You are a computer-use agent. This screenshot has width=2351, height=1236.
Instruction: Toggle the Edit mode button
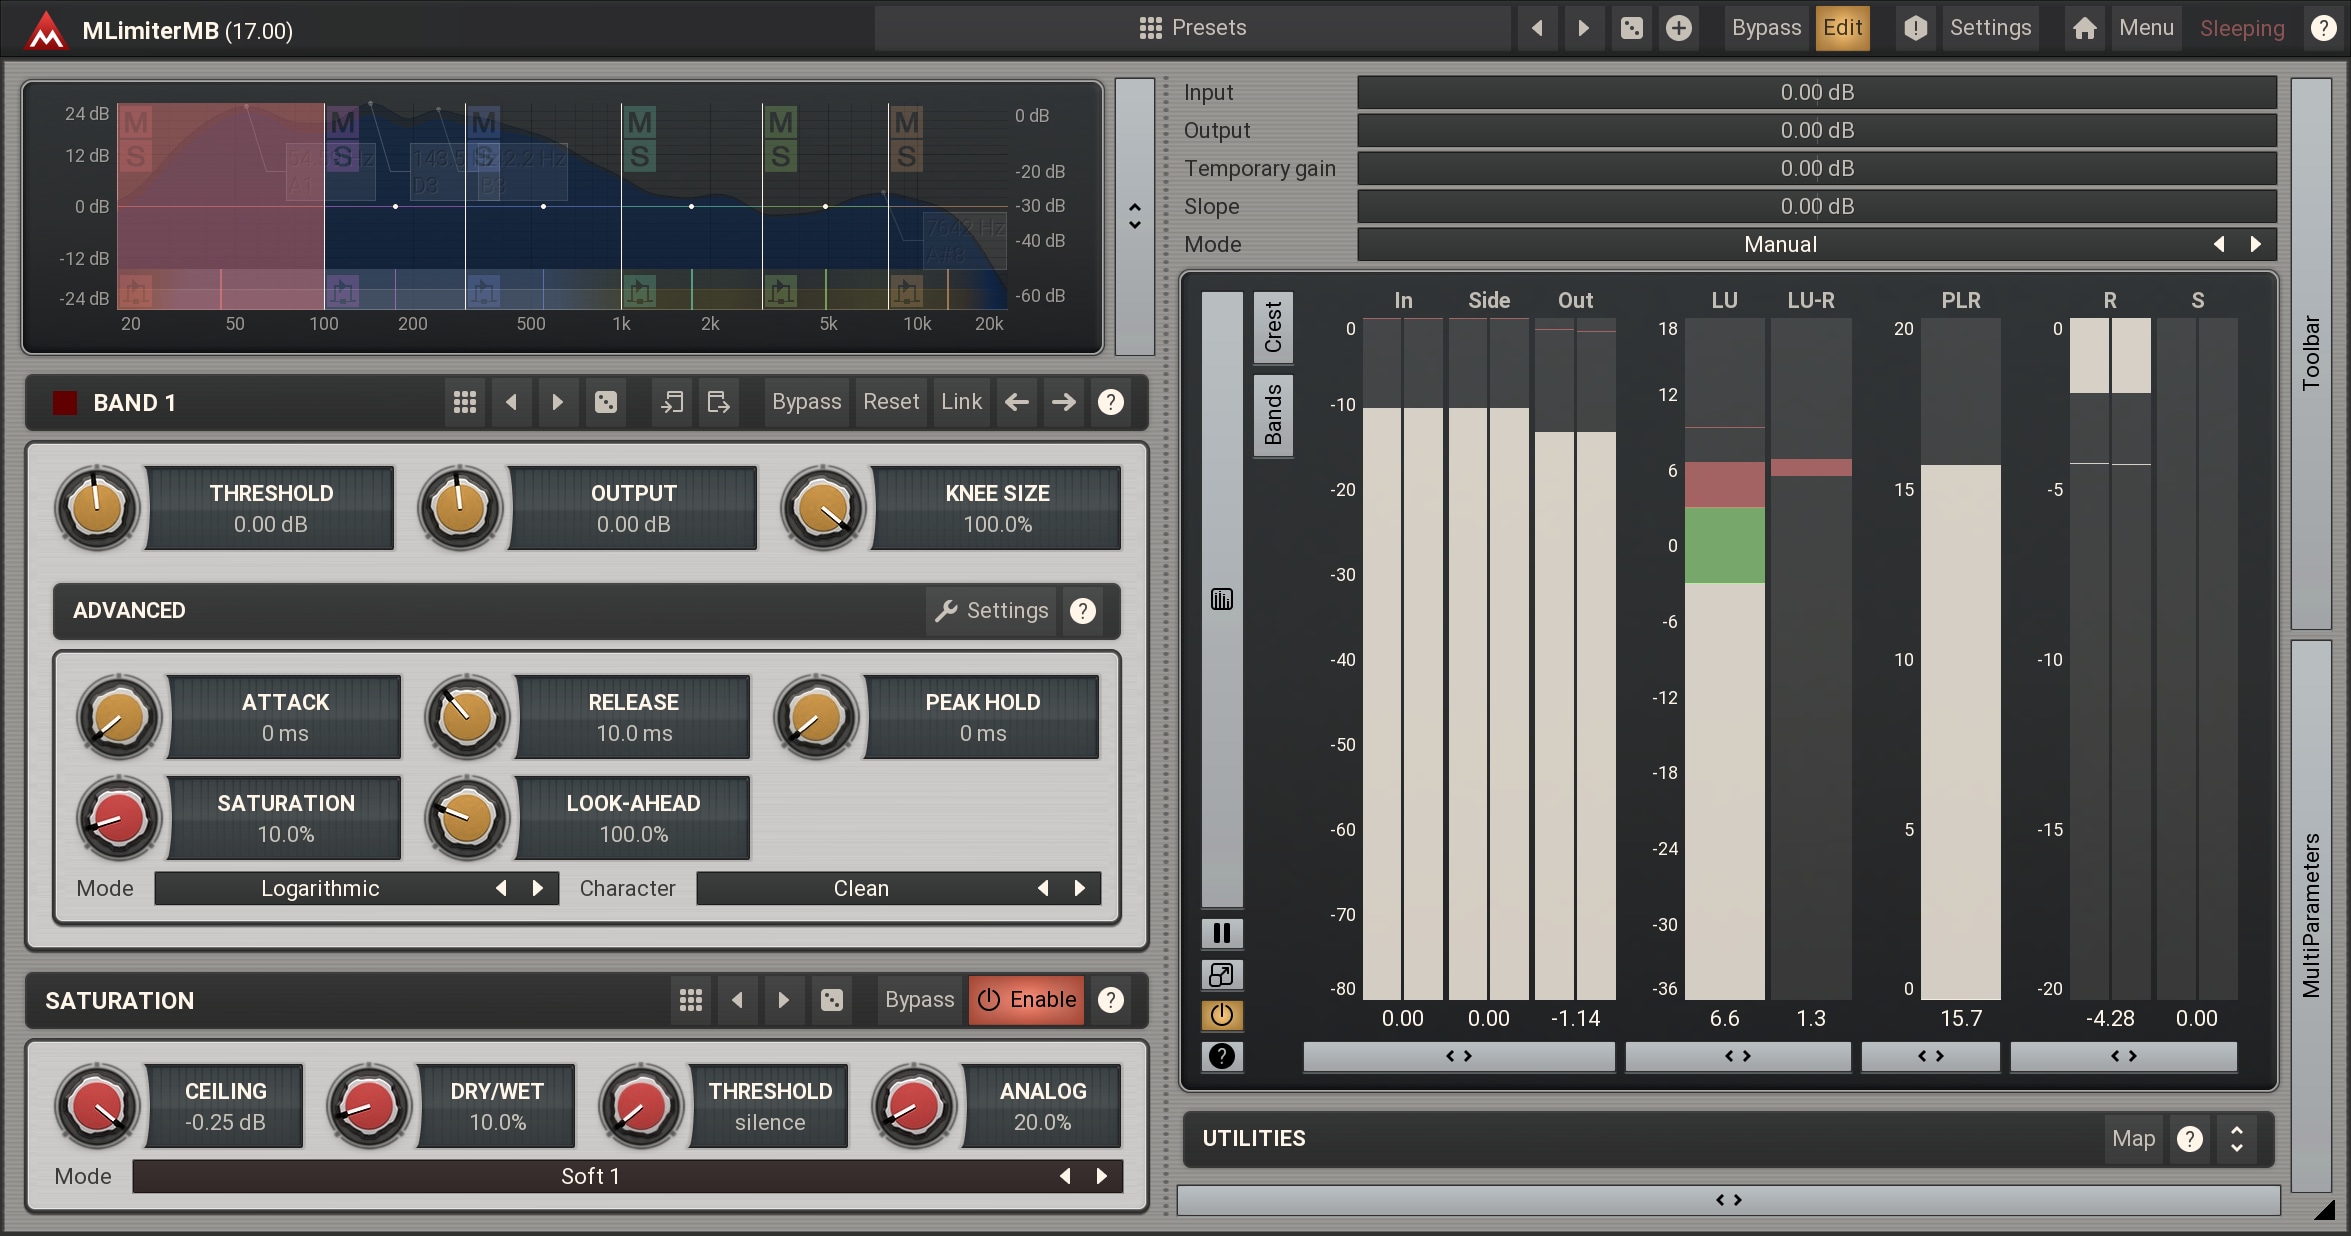(1842, 28)
